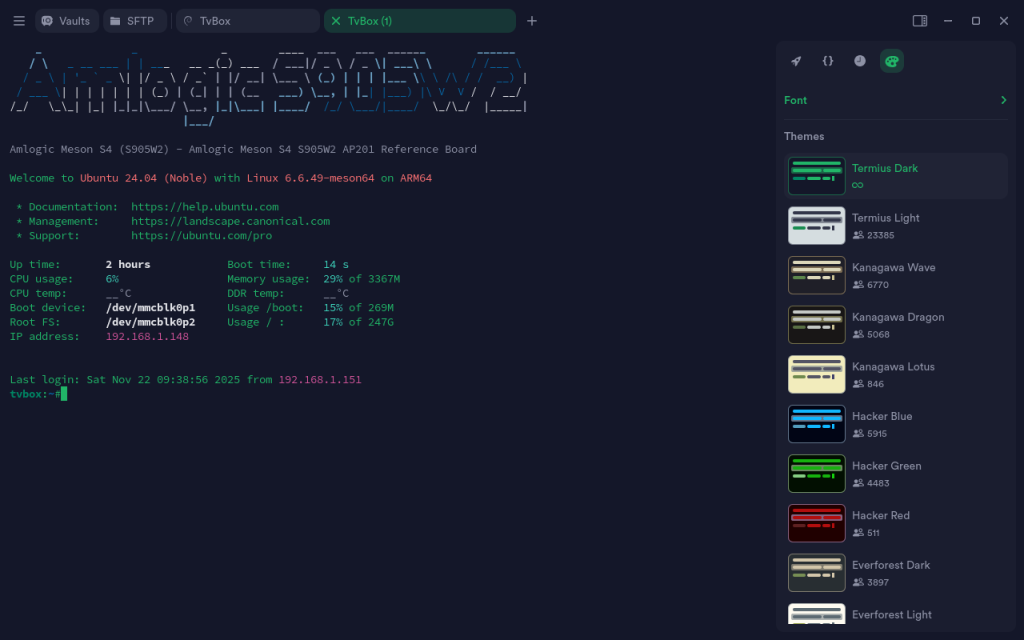Viewport: 1024px width, 640px height.
Task: Open the snippets curly braces panel
Action: [828, 61]
